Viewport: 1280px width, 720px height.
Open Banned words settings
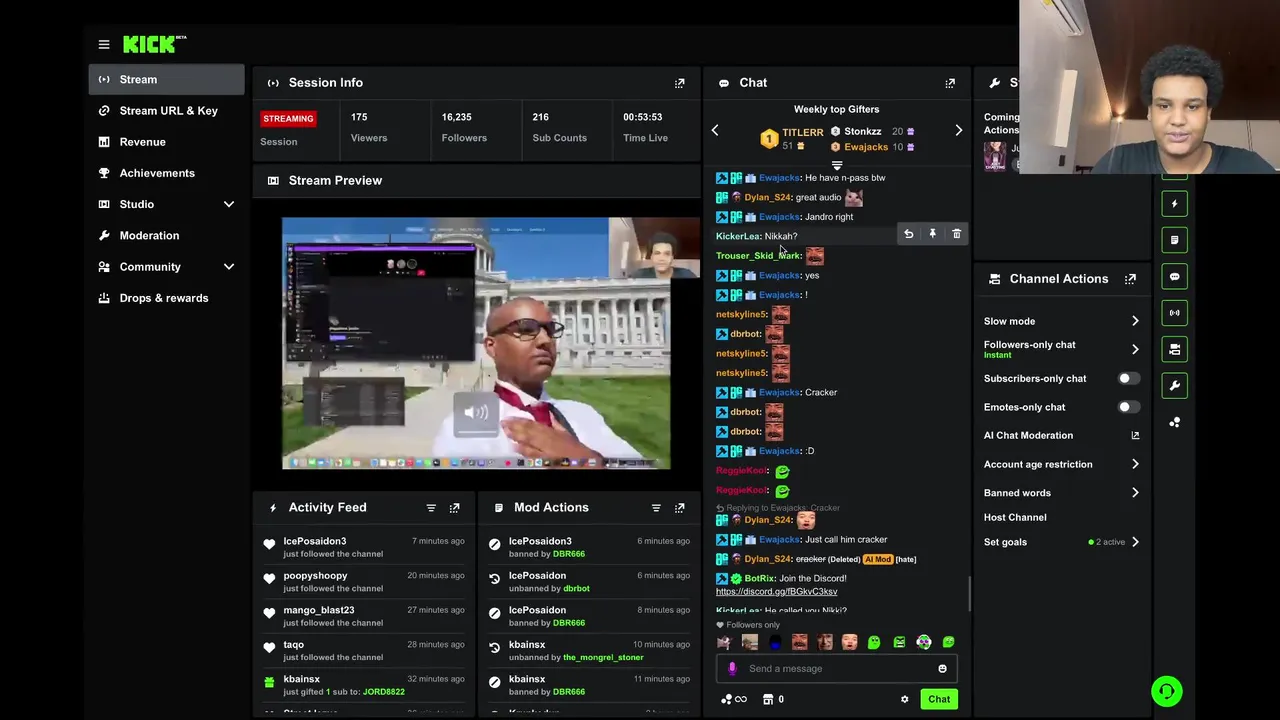coord(1061,493)
